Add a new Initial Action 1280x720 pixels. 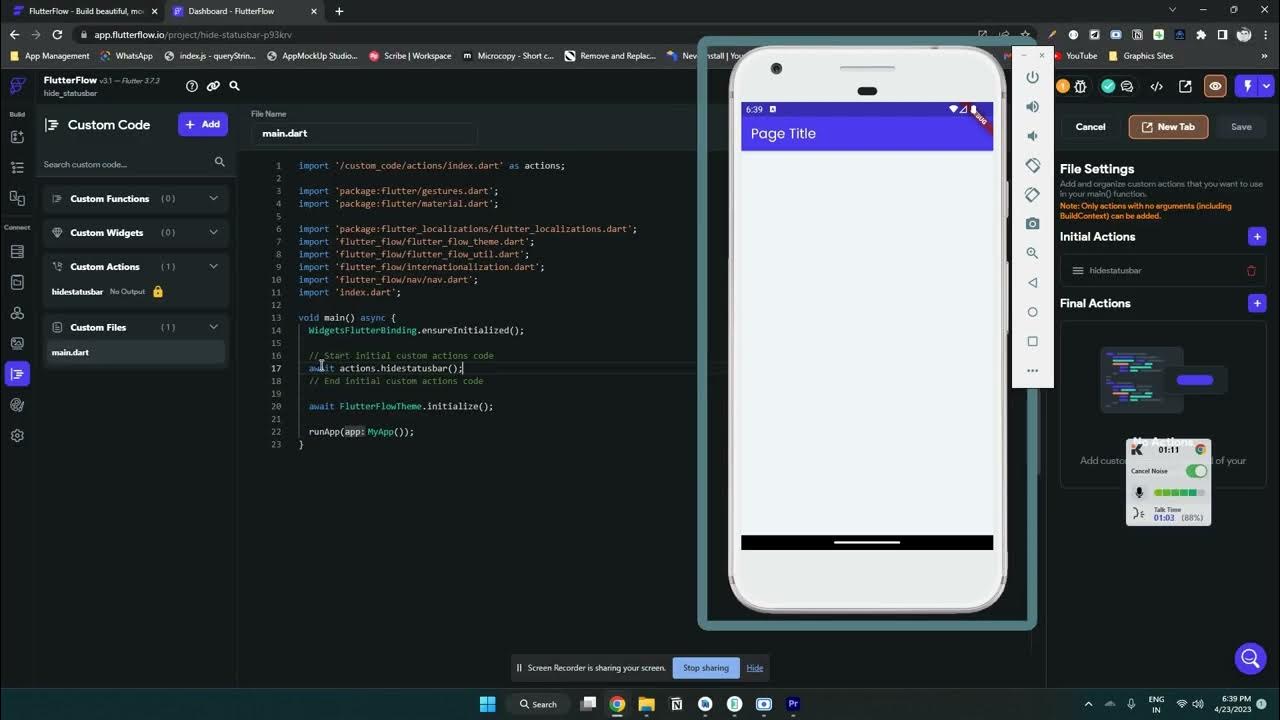(x=1257, y=237)
